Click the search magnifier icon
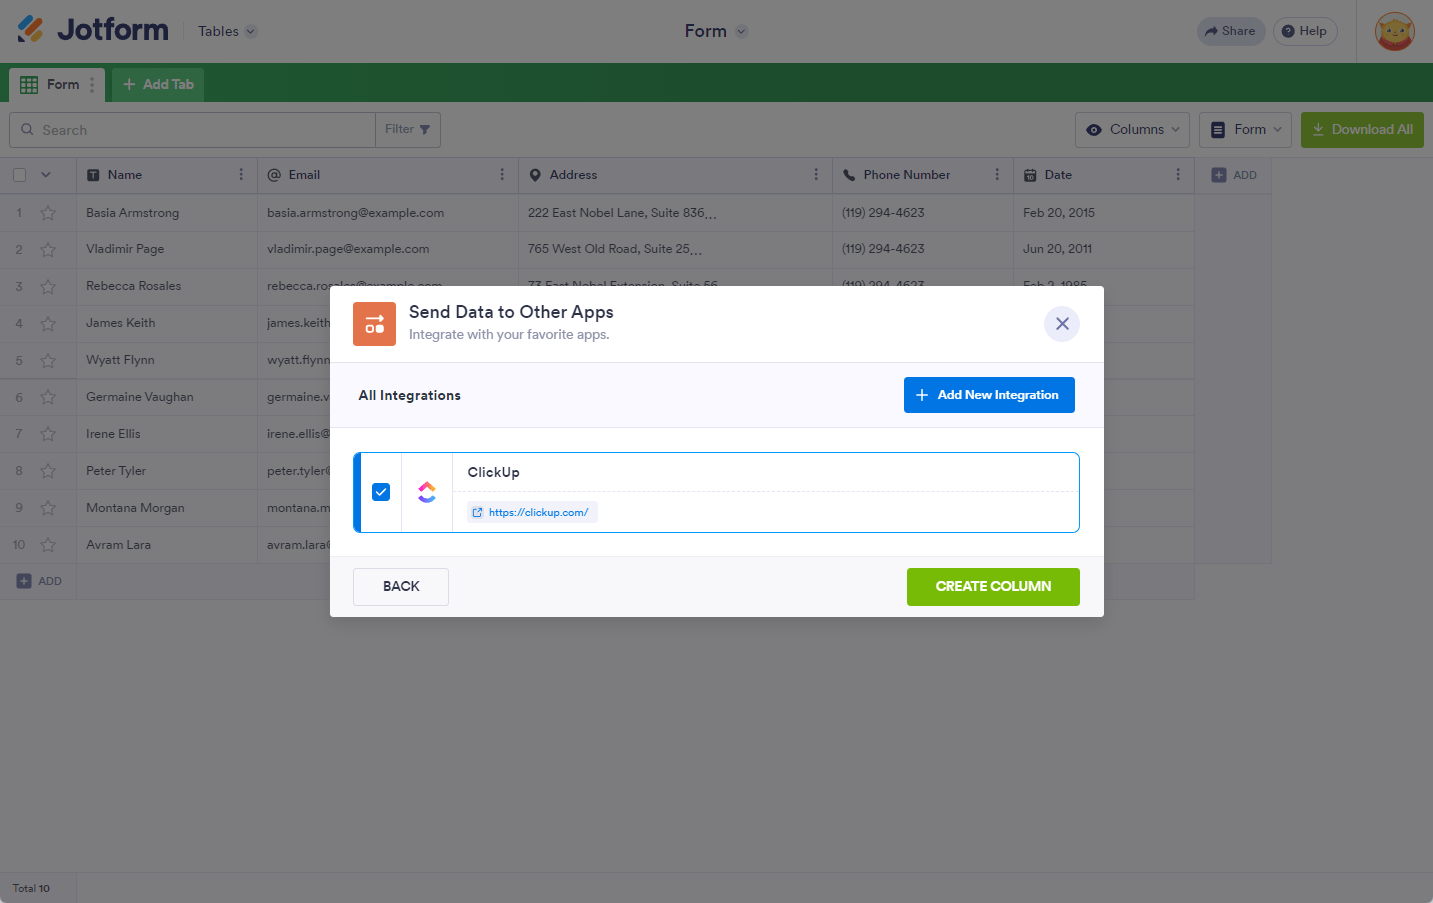 point(27,130)
